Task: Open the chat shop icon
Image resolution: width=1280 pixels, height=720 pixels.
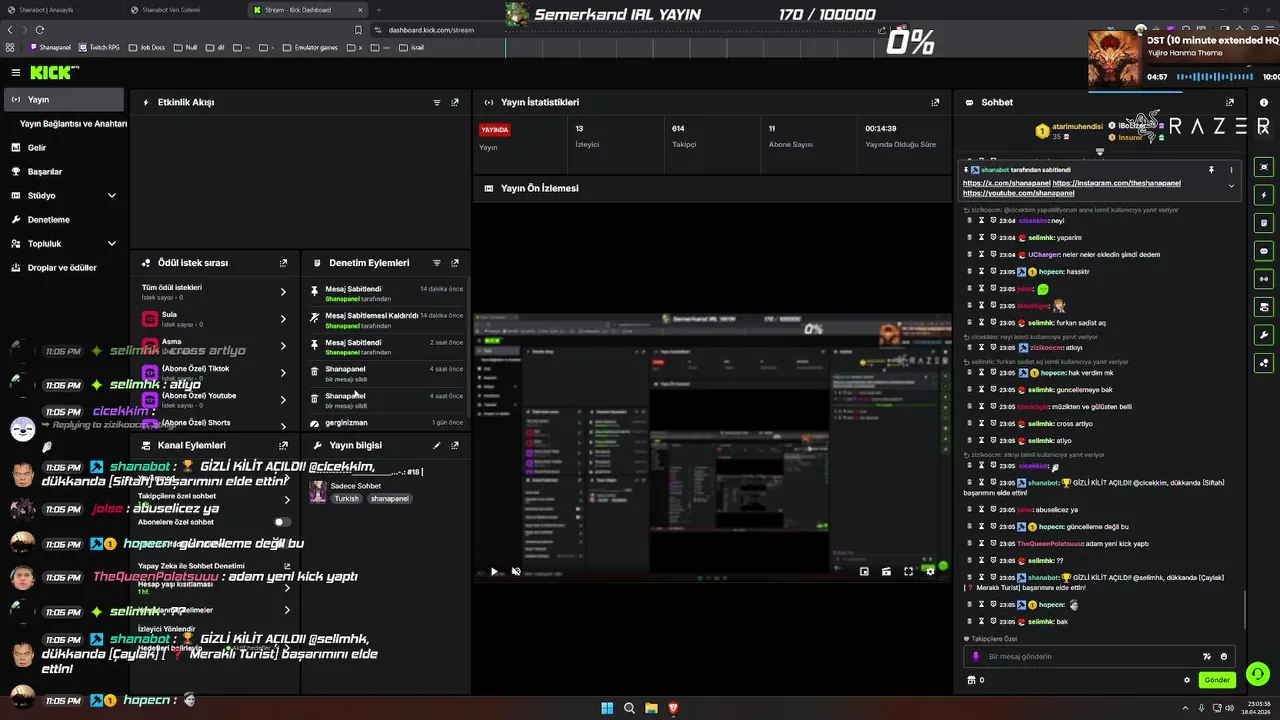Action: tap(970, 680)
